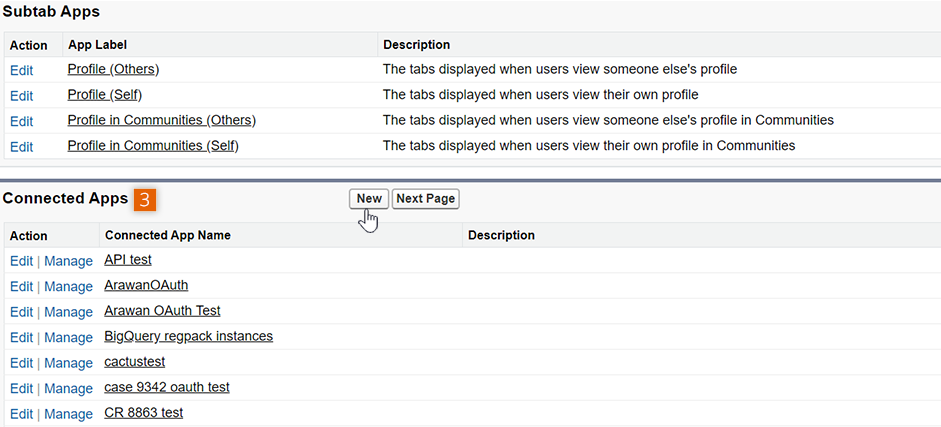Click Subtab Apps Description column header
941x427 pixels.
tap(416, 45)
